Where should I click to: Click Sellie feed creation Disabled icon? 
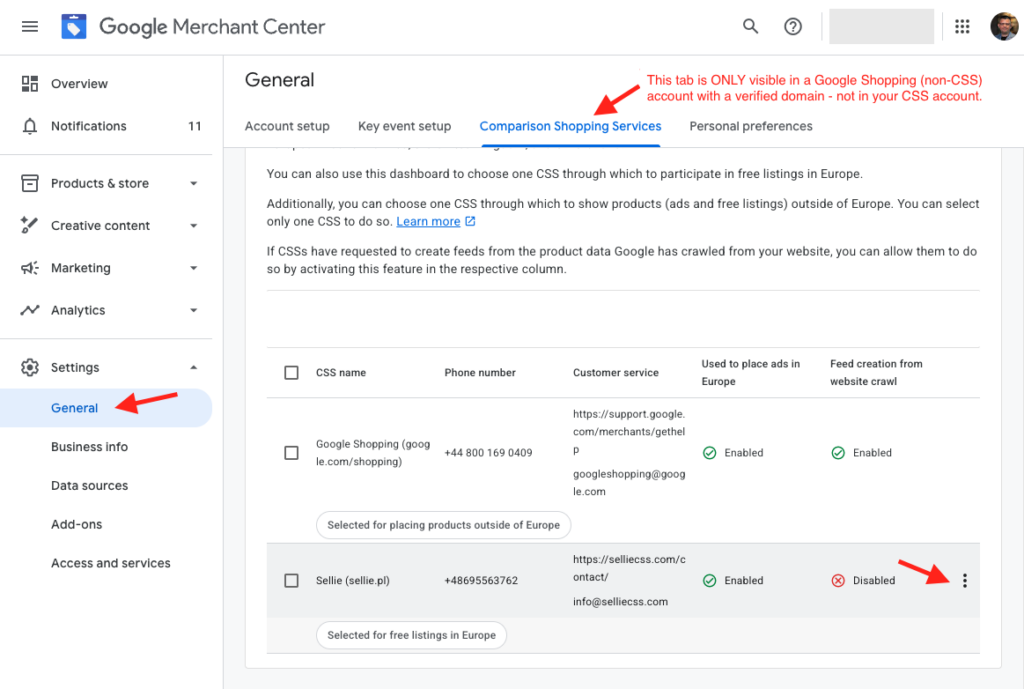coord(838,581)
